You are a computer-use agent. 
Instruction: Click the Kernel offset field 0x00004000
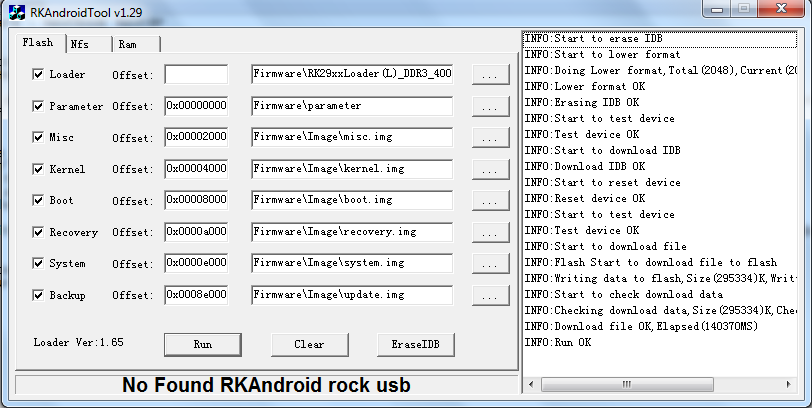[196, 169]
